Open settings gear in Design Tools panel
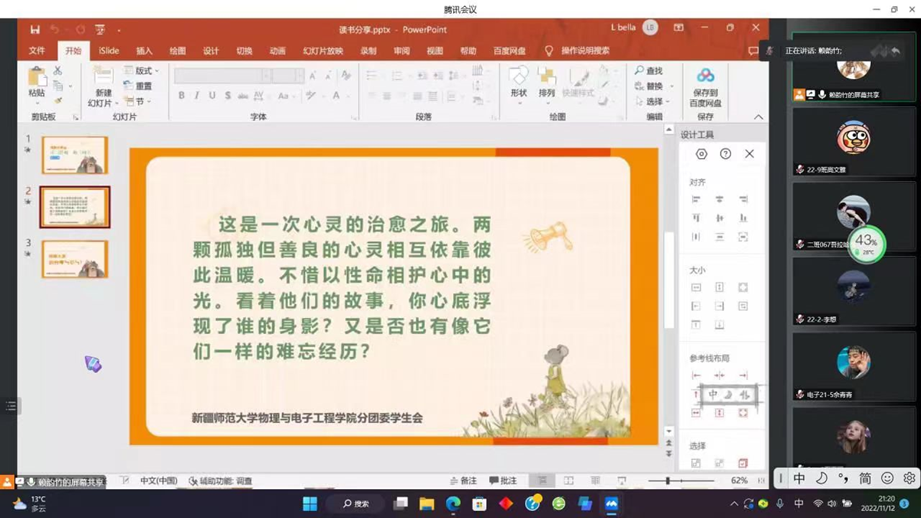Image resolution: width=921 pixels, height=518 pixels. point(701,154)
